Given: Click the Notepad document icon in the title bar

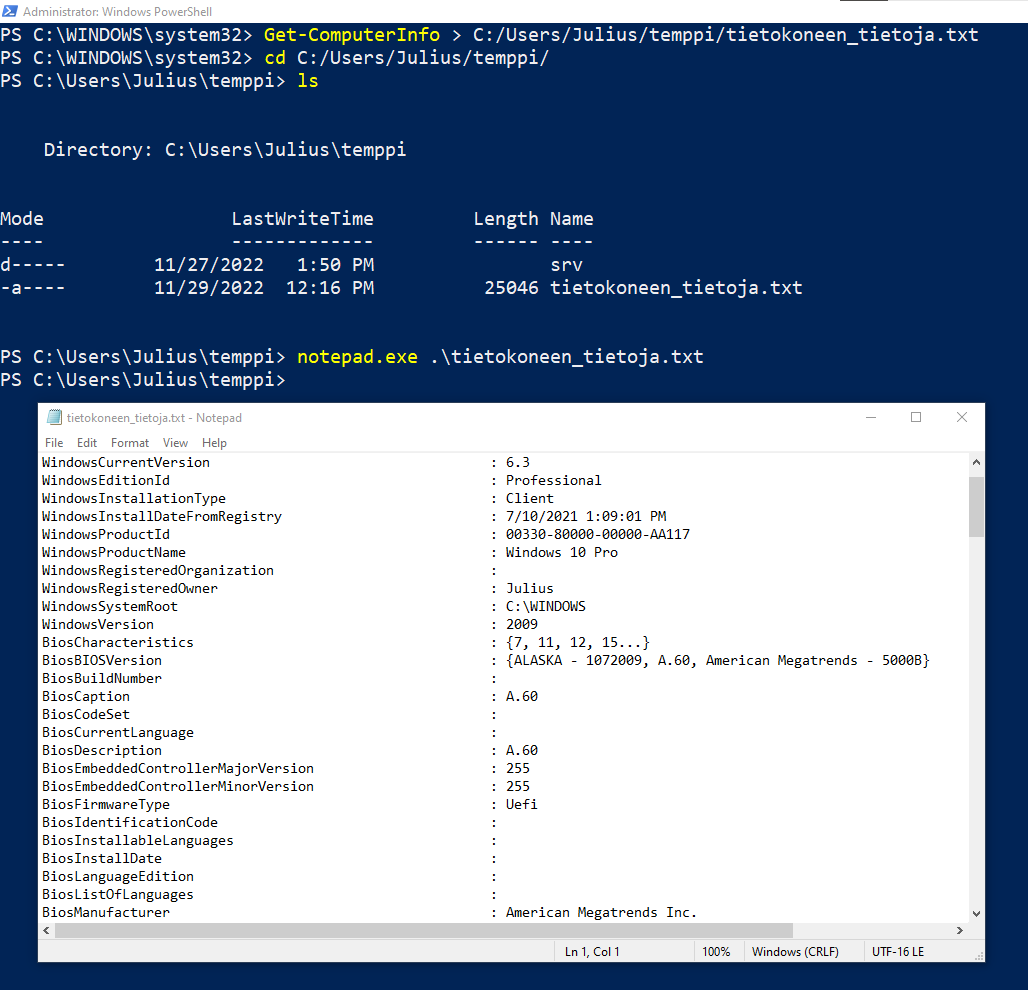Looking at the screenshot, I should (x=57, y=417).
